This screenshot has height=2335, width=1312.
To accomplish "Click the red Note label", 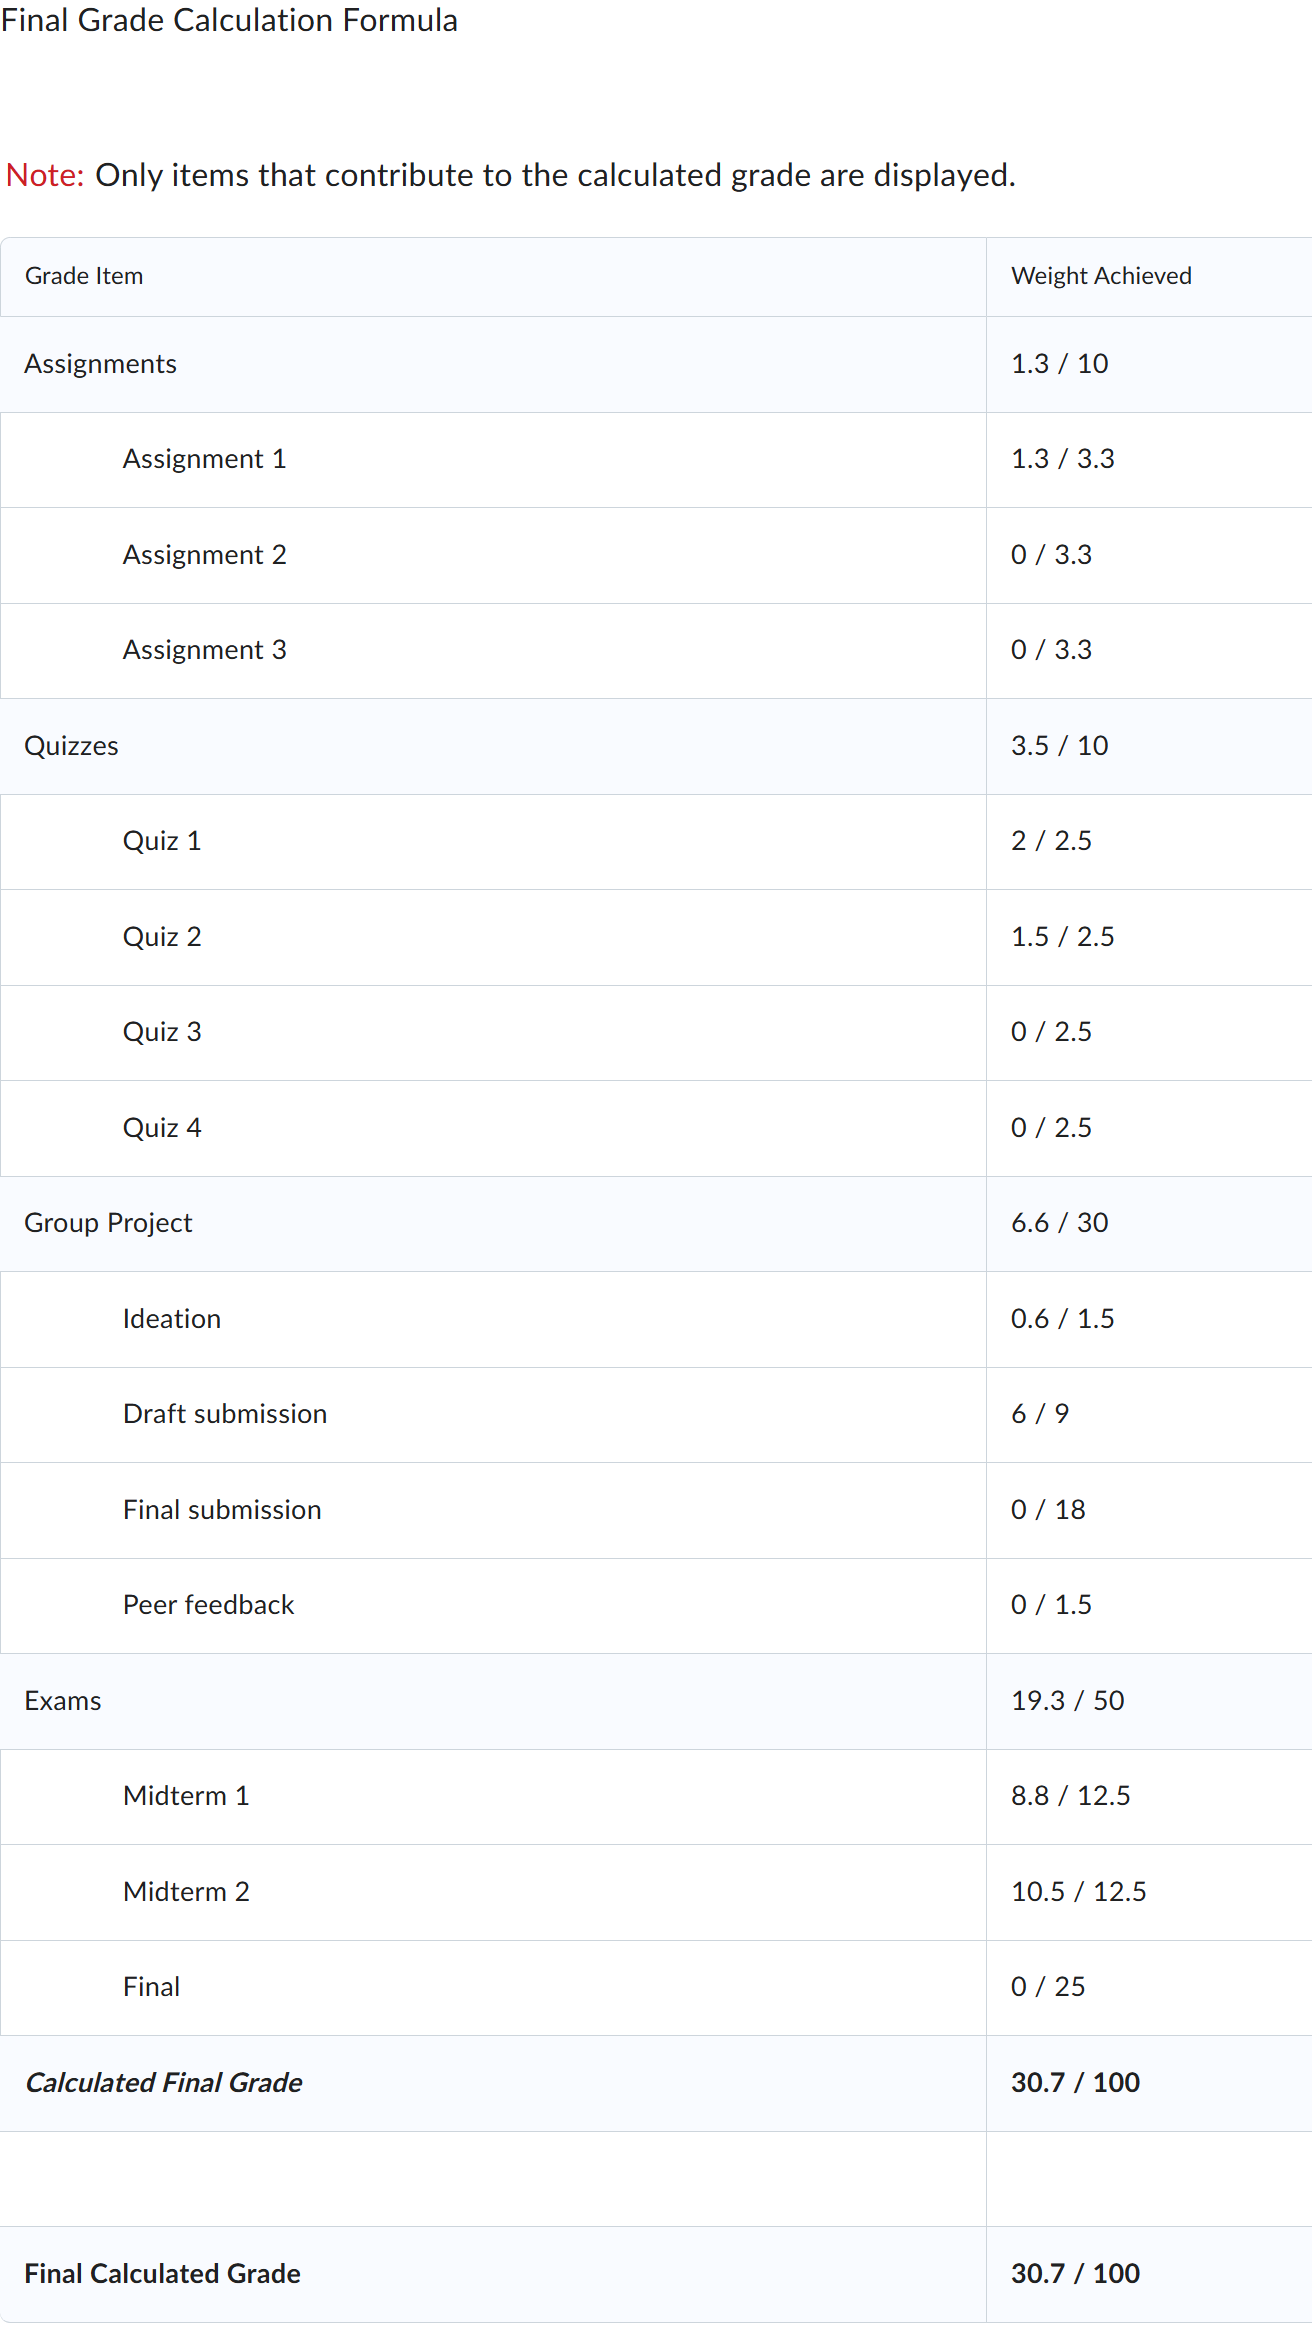I will pyautogui.click(x=45, y=175).
